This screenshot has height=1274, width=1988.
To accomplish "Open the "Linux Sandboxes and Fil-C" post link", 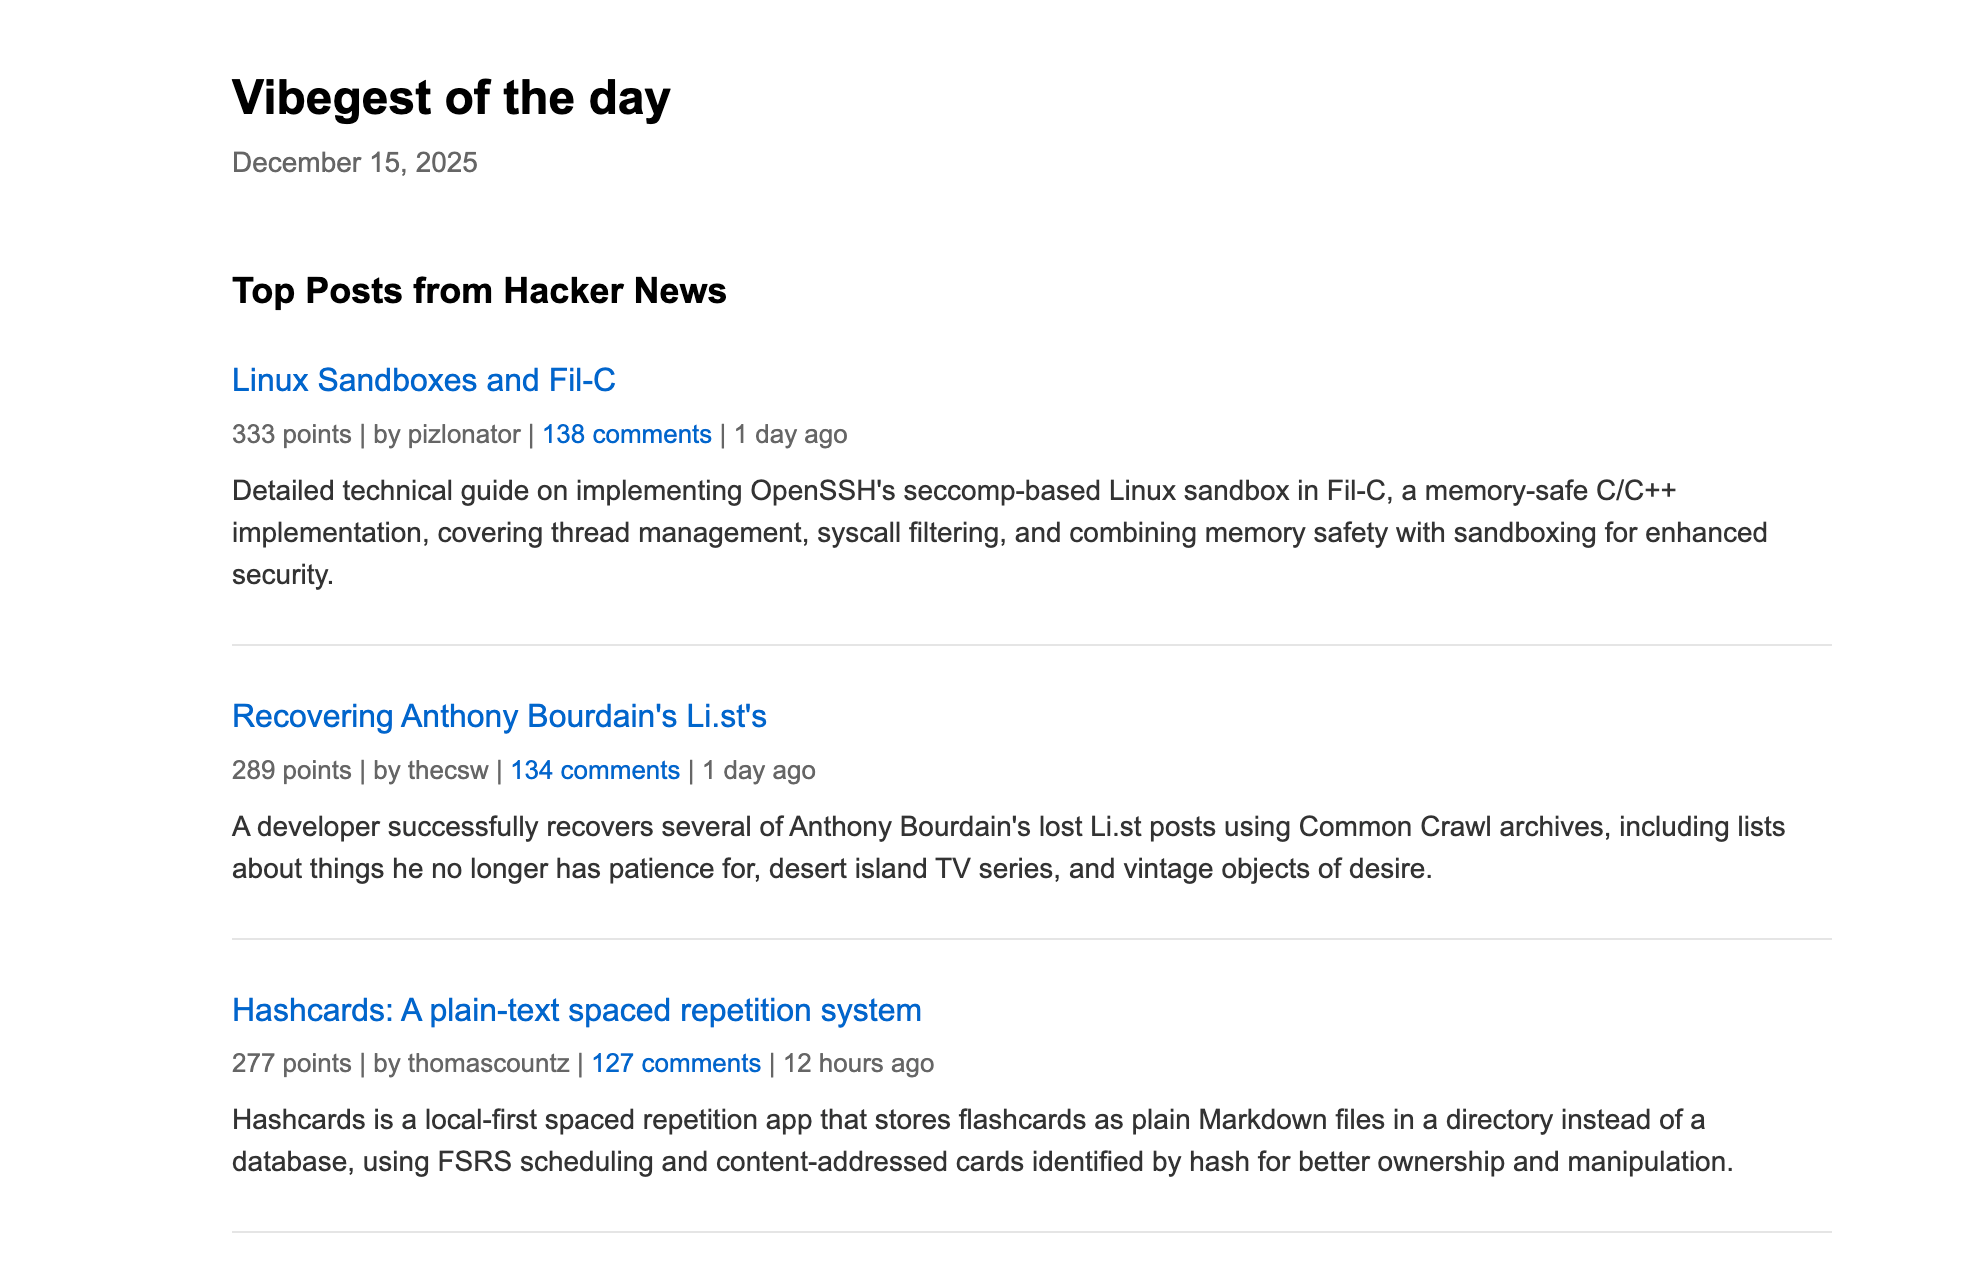I will point(423,380).
